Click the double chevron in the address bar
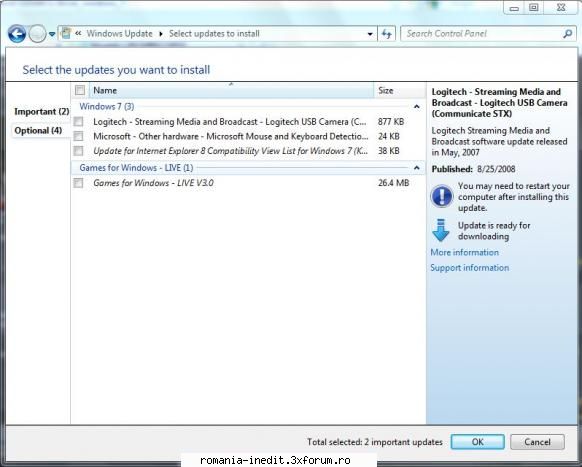The height and width of the screenshot is (467, 582). pyautogui.click(x=78, y=33)
